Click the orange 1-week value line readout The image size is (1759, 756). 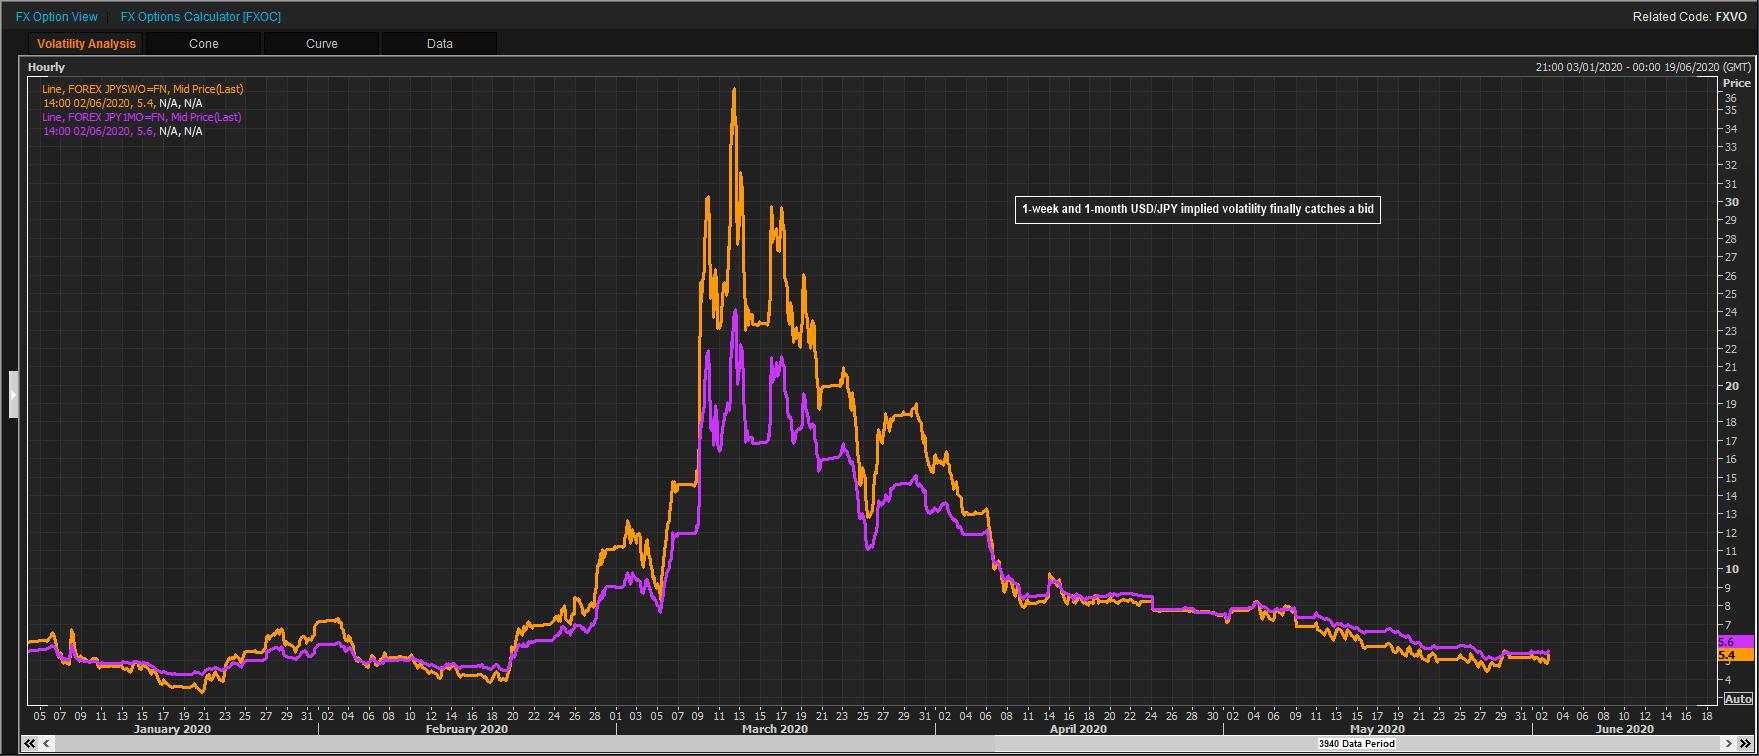coord(122,103)
